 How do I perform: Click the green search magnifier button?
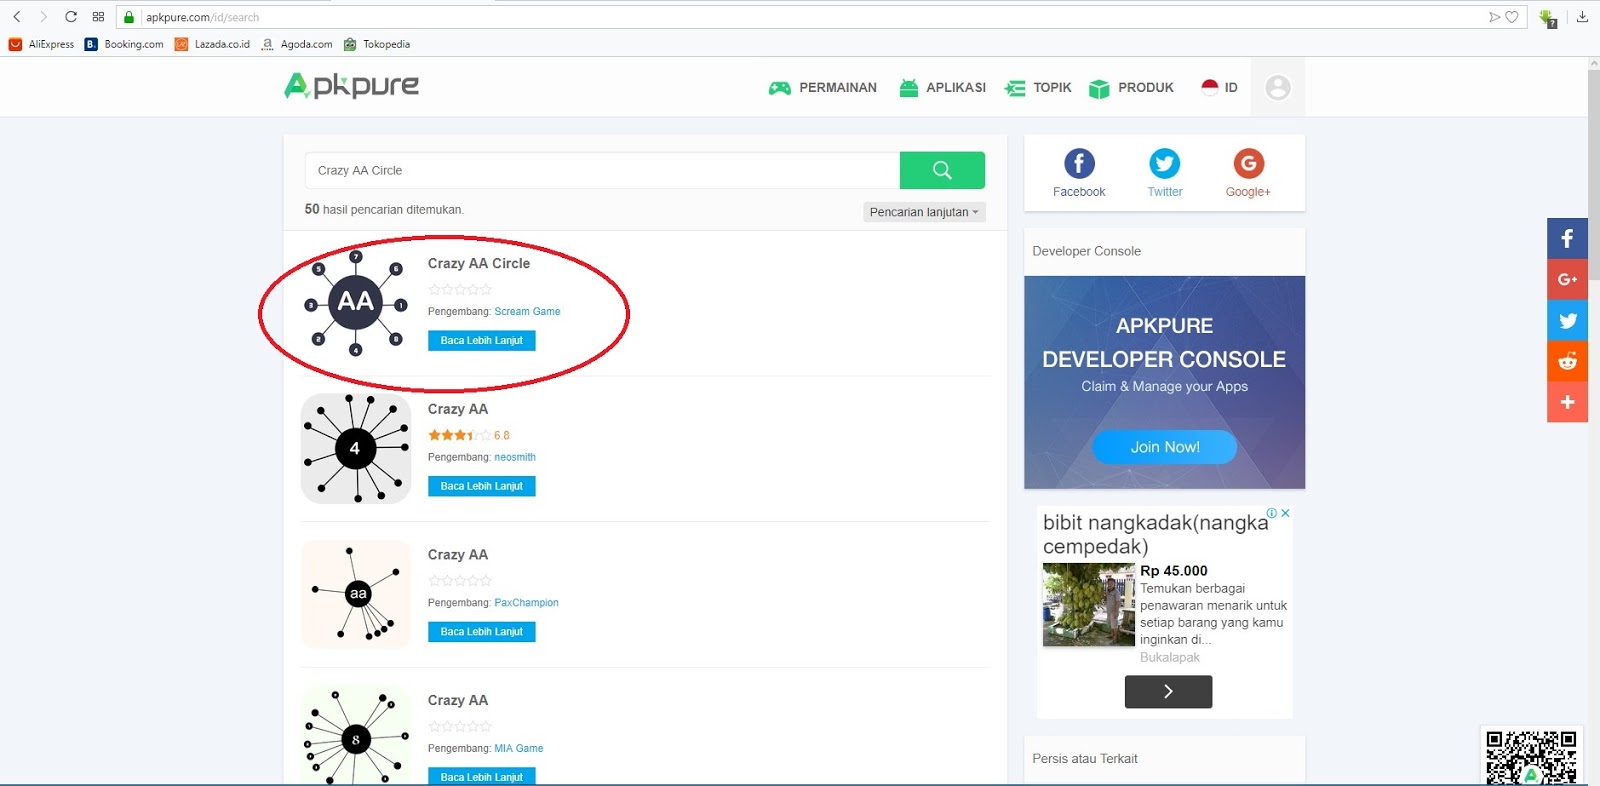[x=942, y=170]
